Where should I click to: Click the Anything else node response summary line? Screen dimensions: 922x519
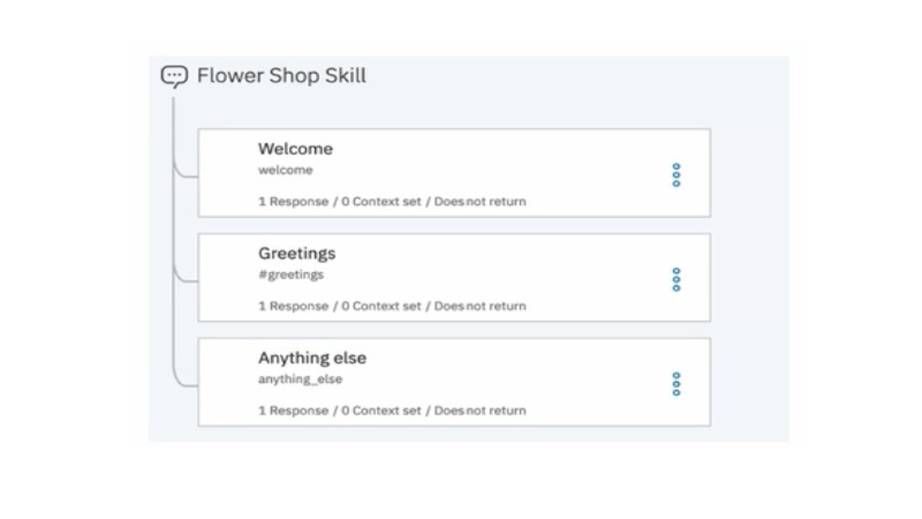click(x=392, y=410)
